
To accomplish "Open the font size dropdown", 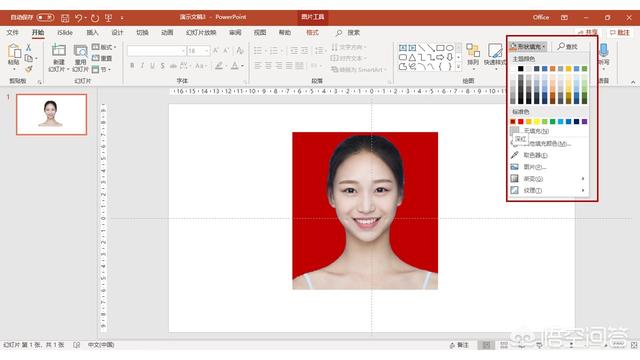I will tap(207, 51).
